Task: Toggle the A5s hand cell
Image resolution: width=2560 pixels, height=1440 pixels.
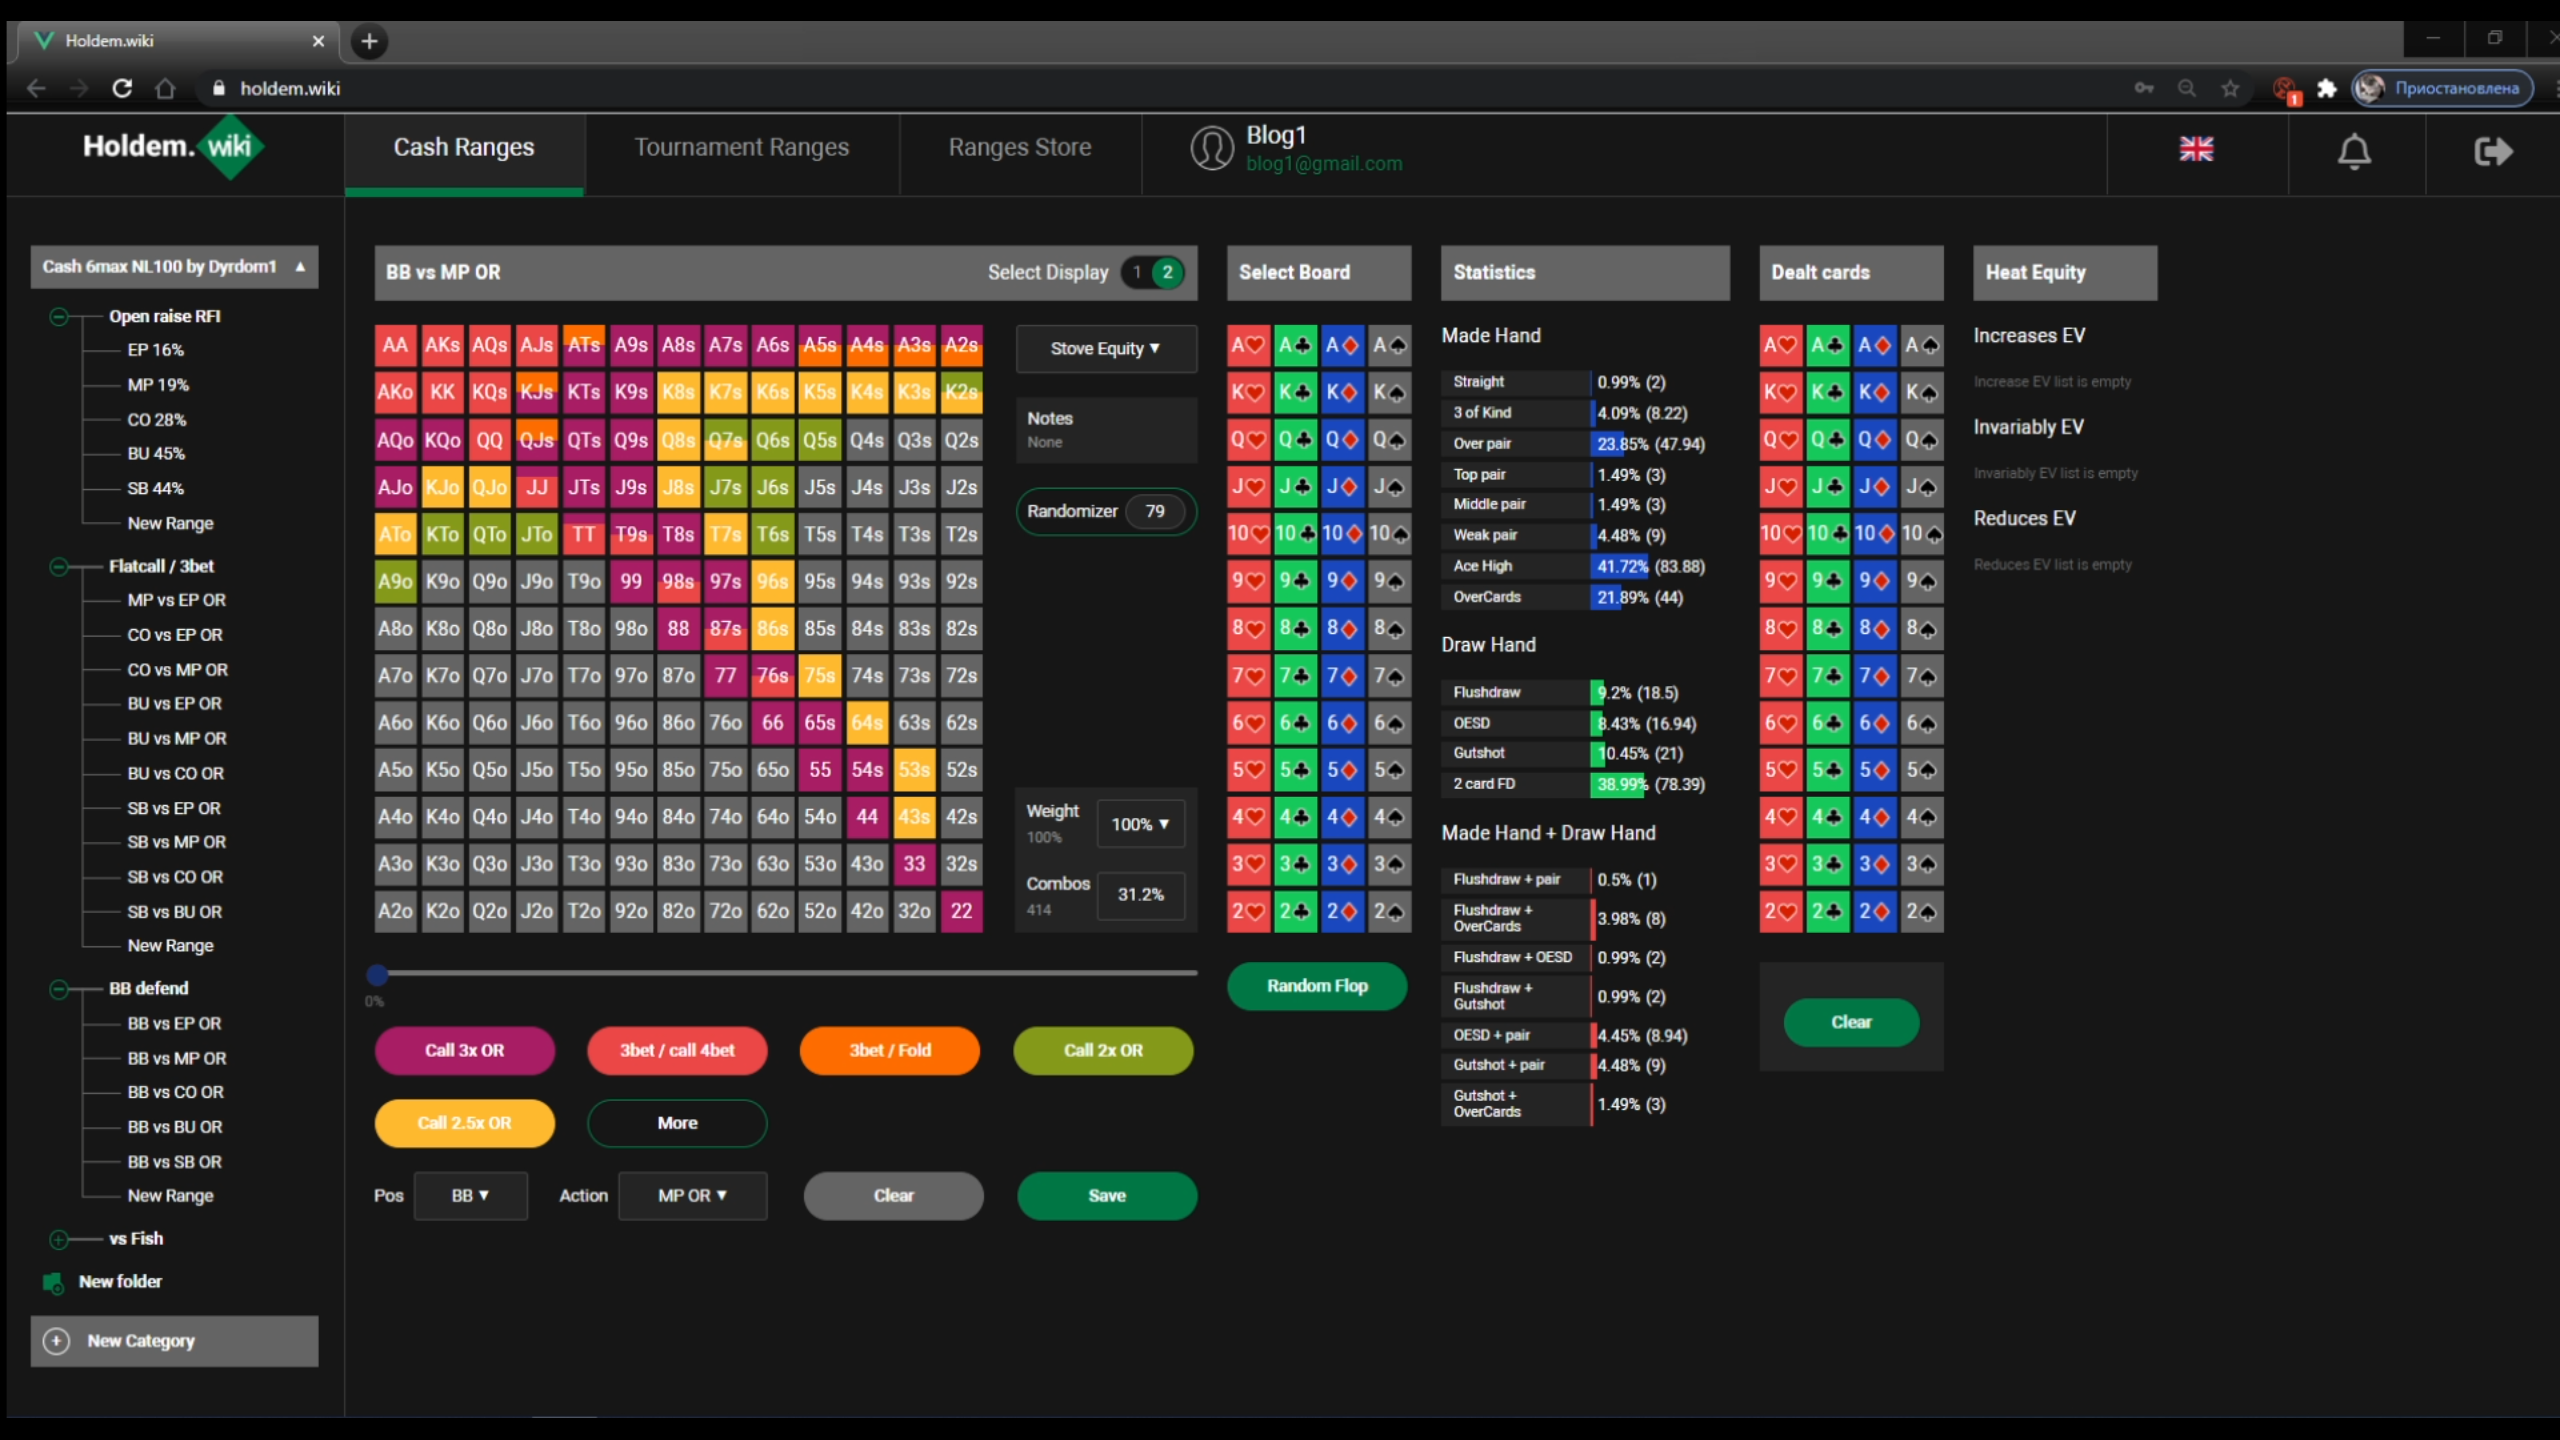Action: [820, 345]
